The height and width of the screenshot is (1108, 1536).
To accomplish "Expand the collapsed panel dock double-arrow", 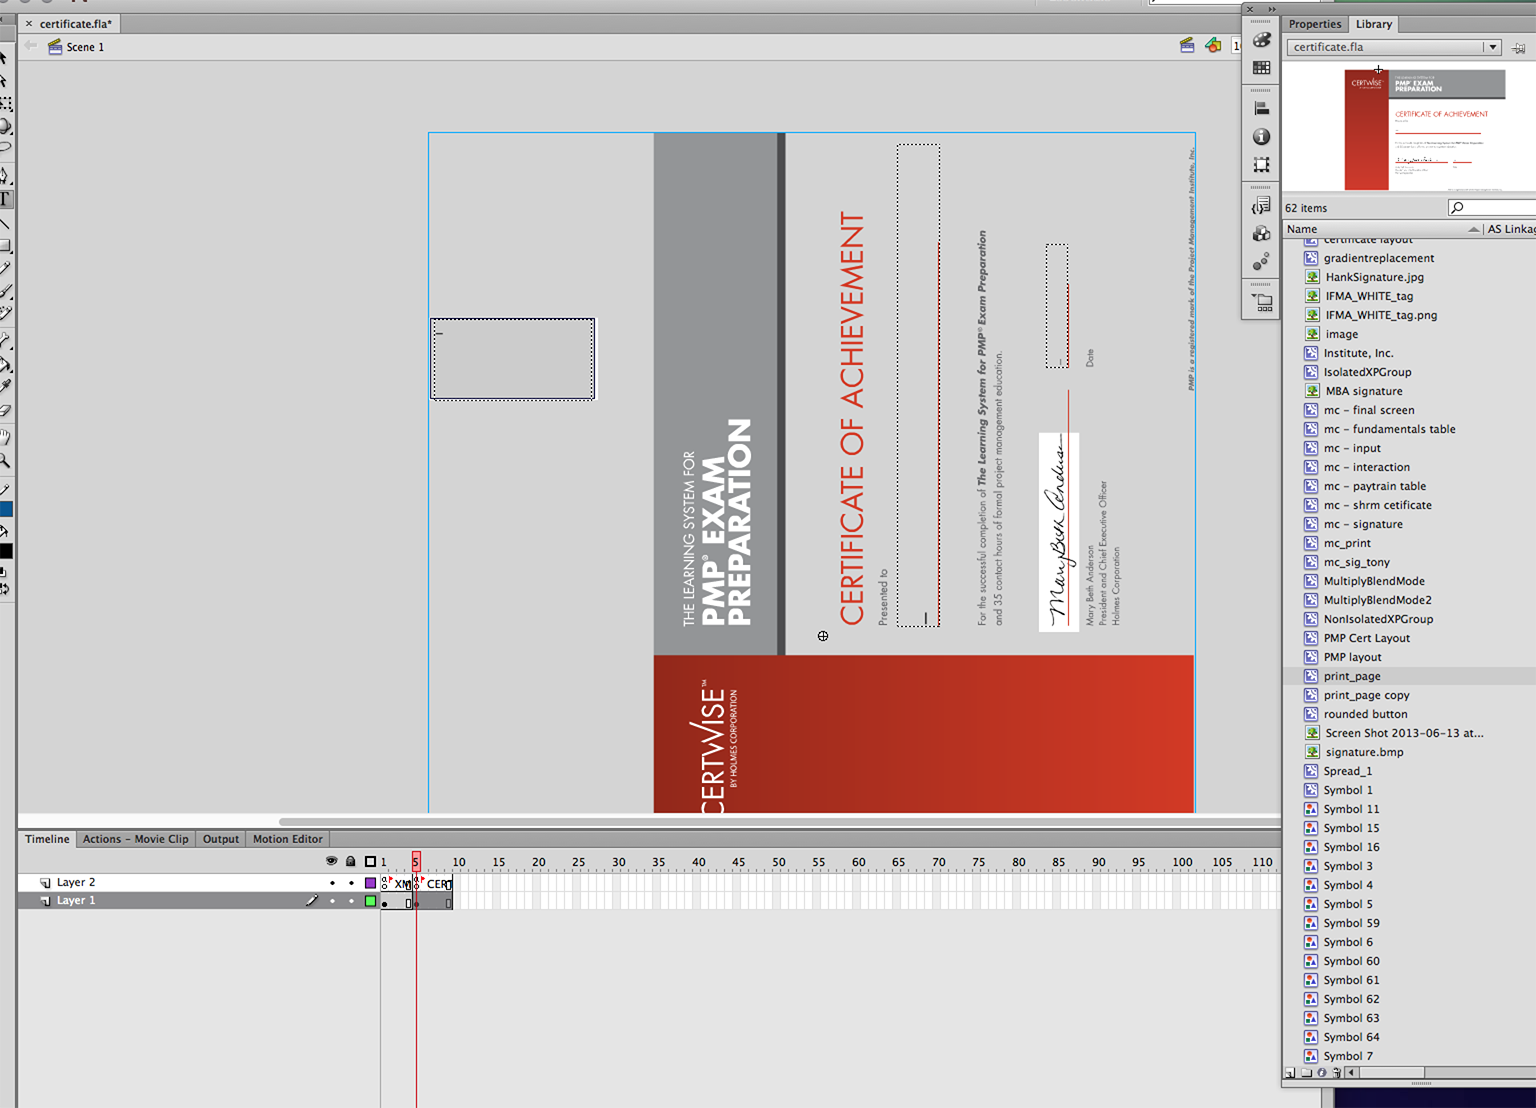I will click(x=1272, y=9).
